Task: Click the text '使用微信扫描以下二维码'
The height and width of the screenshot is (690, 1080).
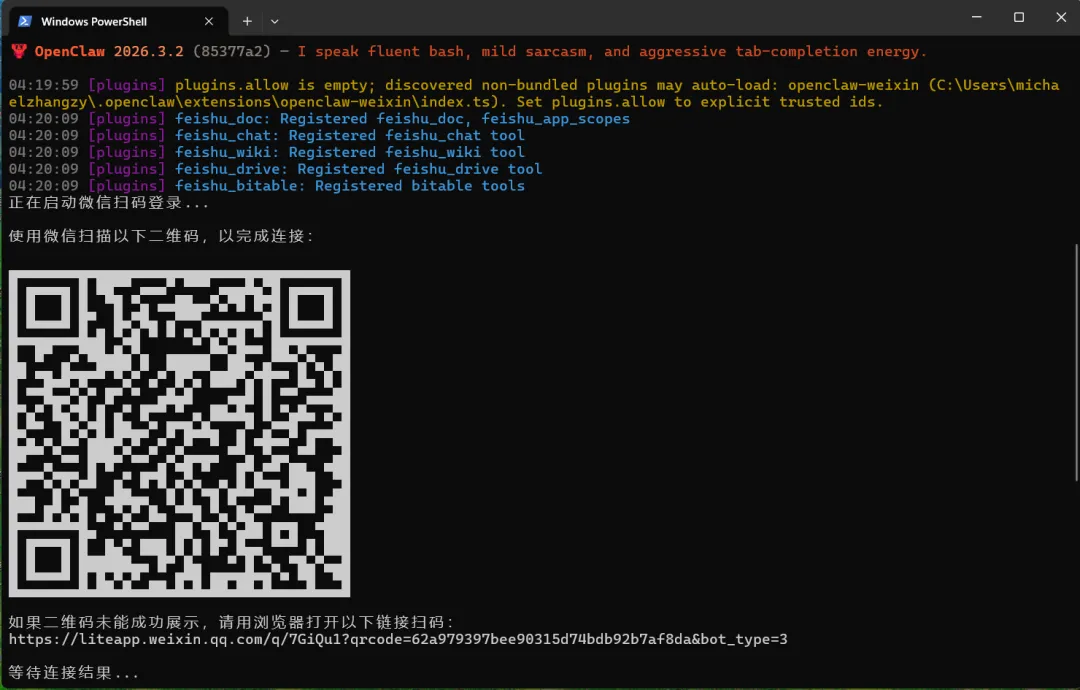Action: (105, 236)
